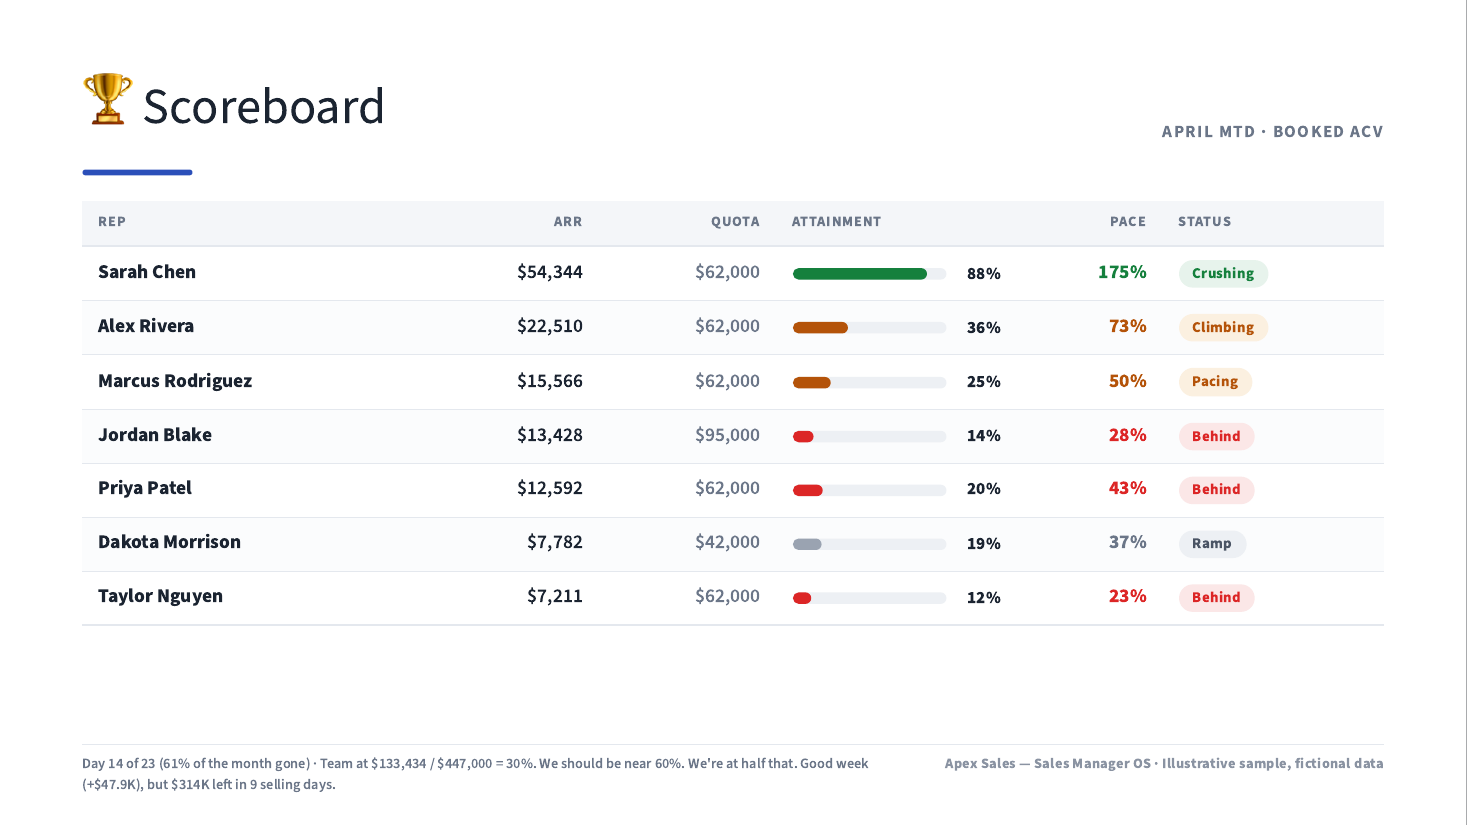Image resolution: width=1467 pixels, height=825 pixels.
Task: Sort by the QUOTA column header
Action: pyautogui.click(x=735, y=222)
